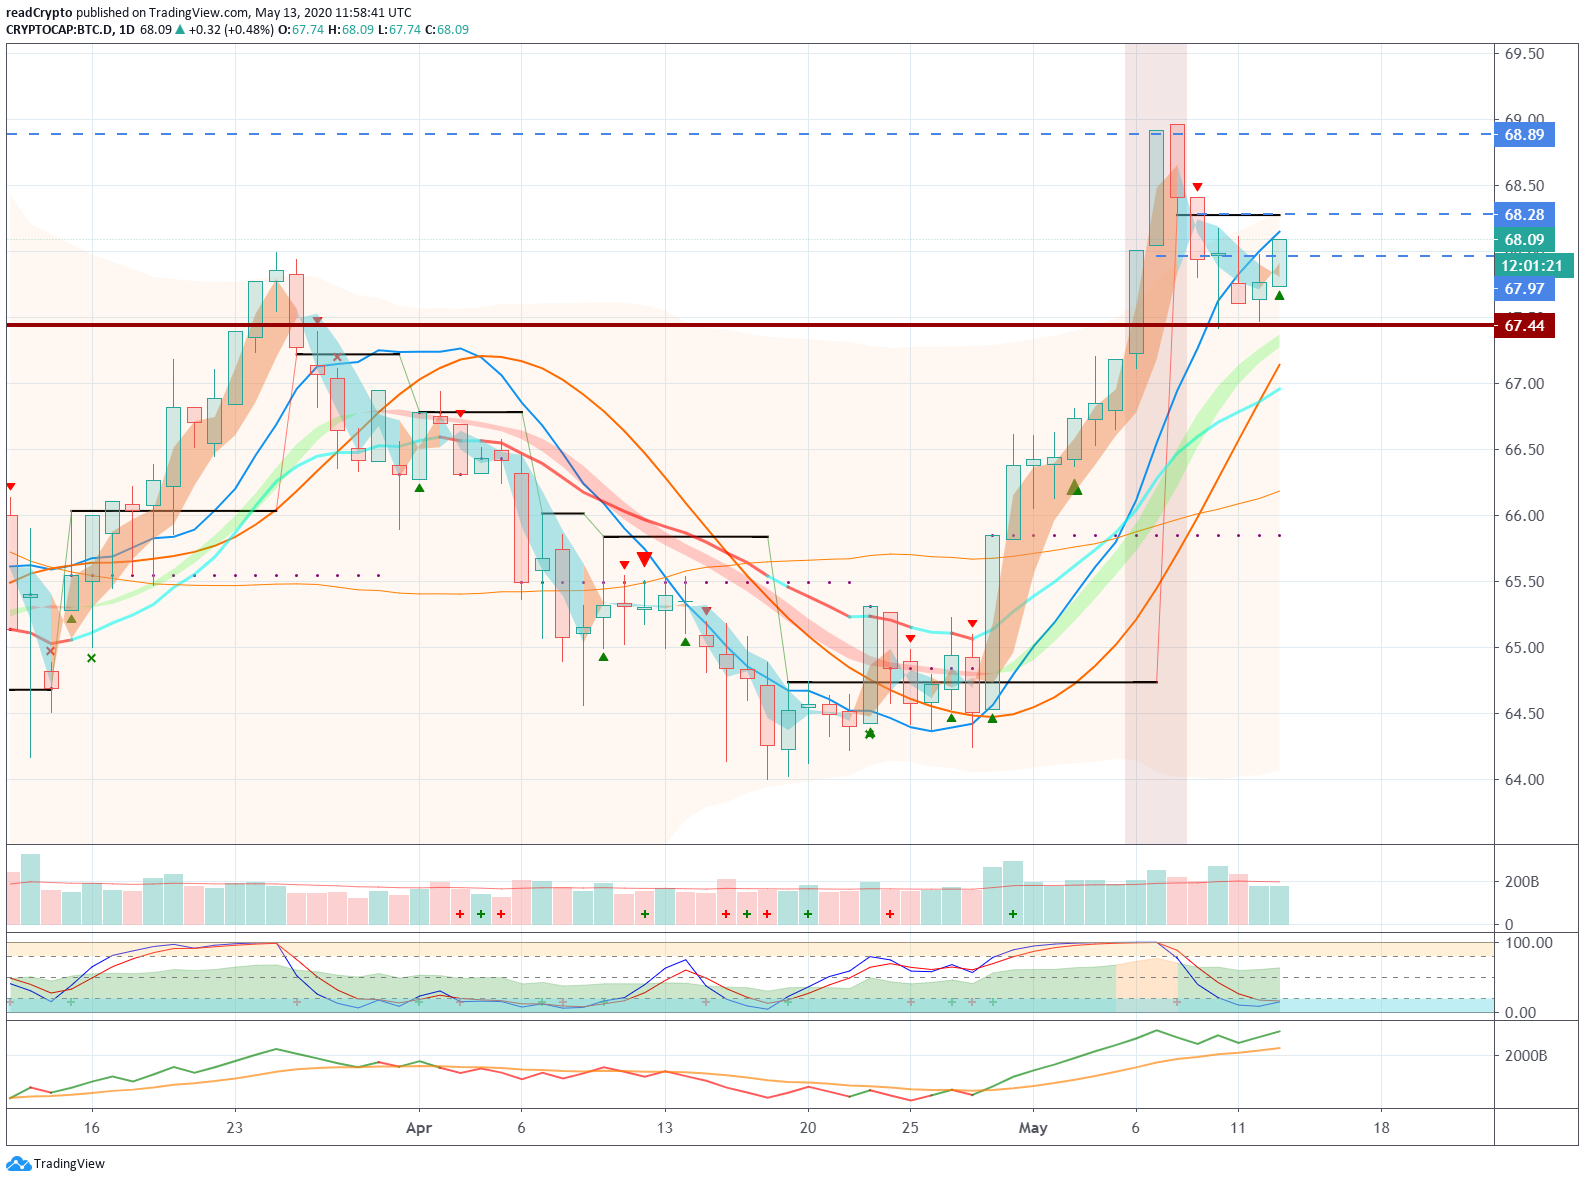
Task: Click the dashed blue 68.89 horizontal line
Action: tap(750, 134)
